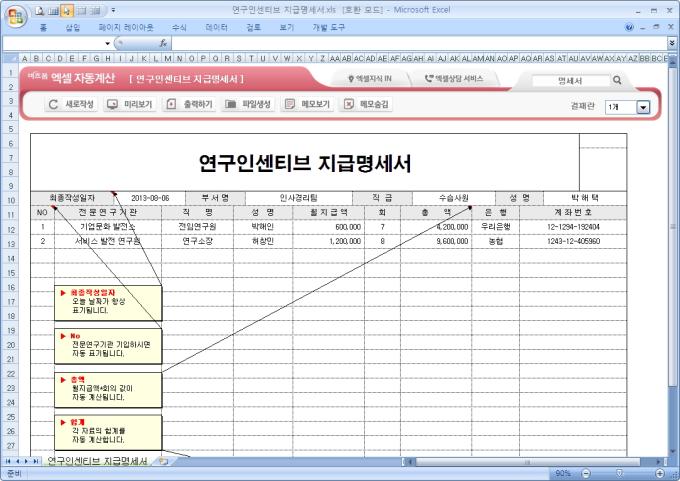Select the 4,200,000 total cell
The width and height of the screenshot is (680, 481).
click(x=436, y=227)
